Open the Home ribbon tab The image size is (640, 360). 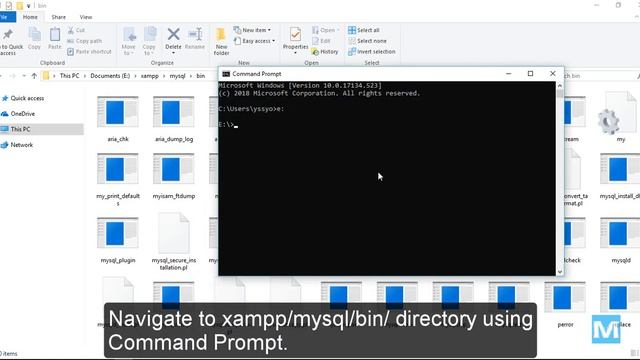(30, 17)
